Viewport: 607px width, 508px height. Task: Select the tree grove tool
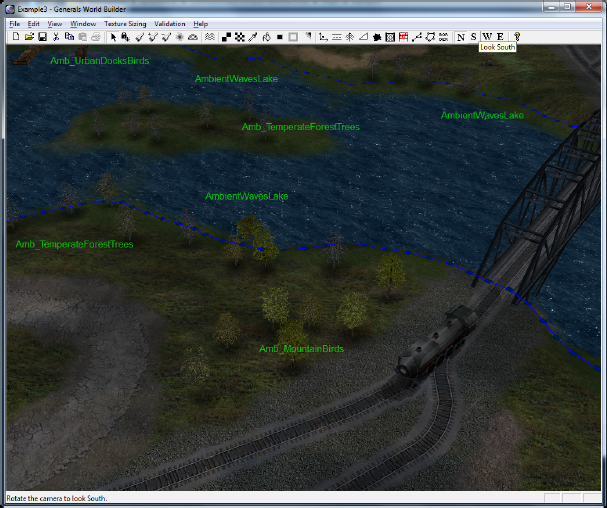click(x=350, y=37)
